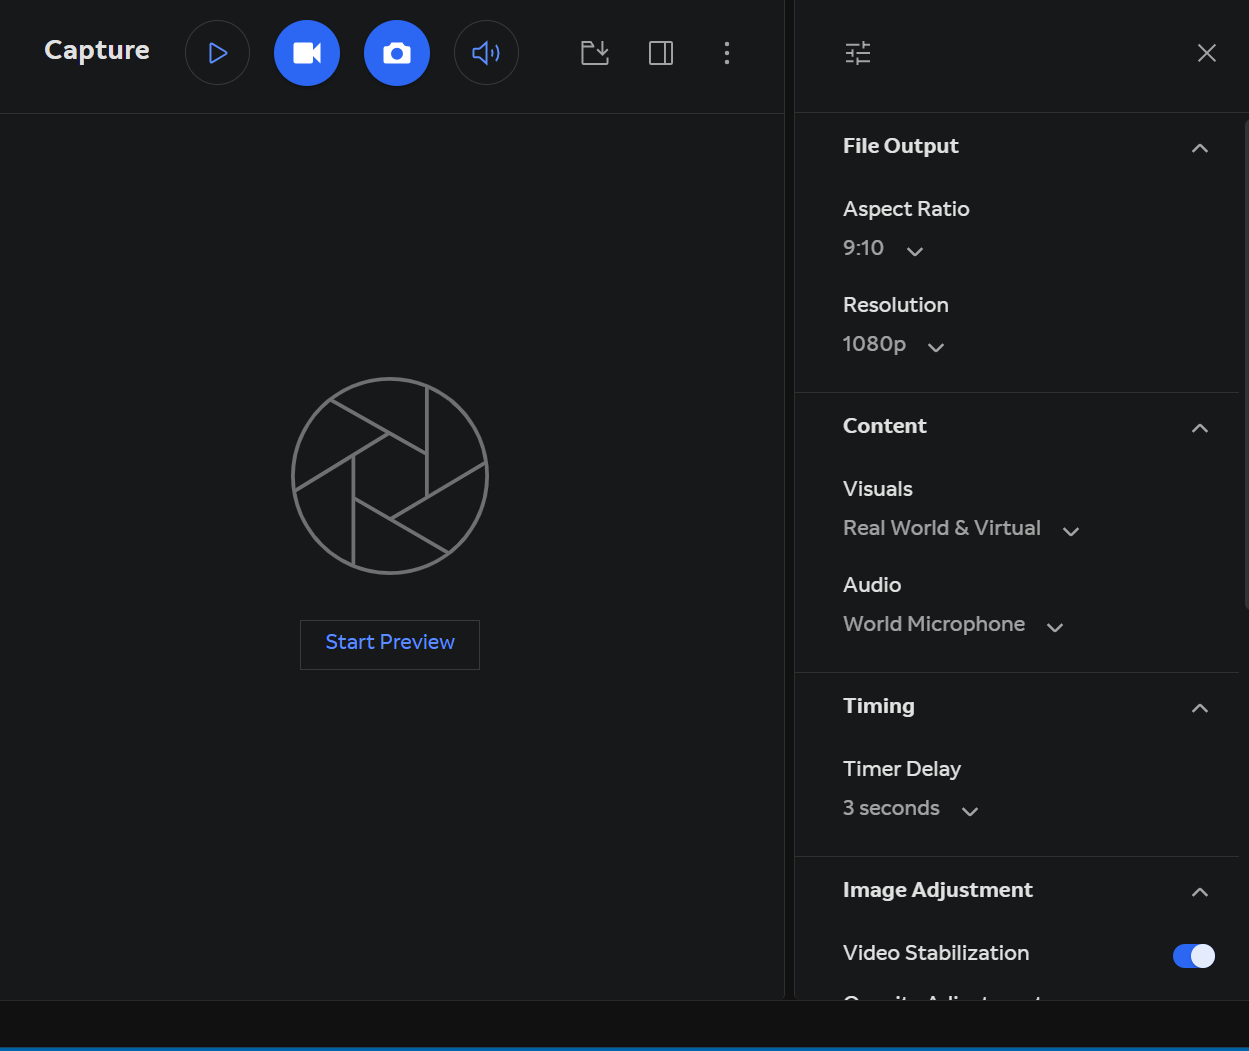Click the speaker audio icon

point(486,52)
